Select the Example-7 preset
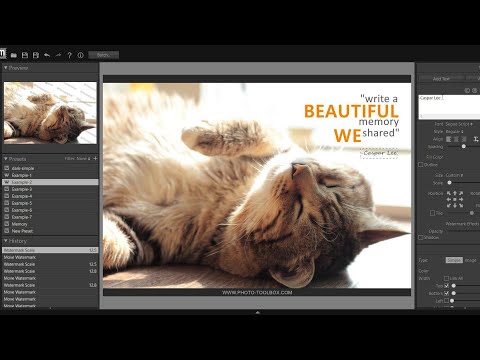Screen dimensions: 480x360 tap(50, 217)
